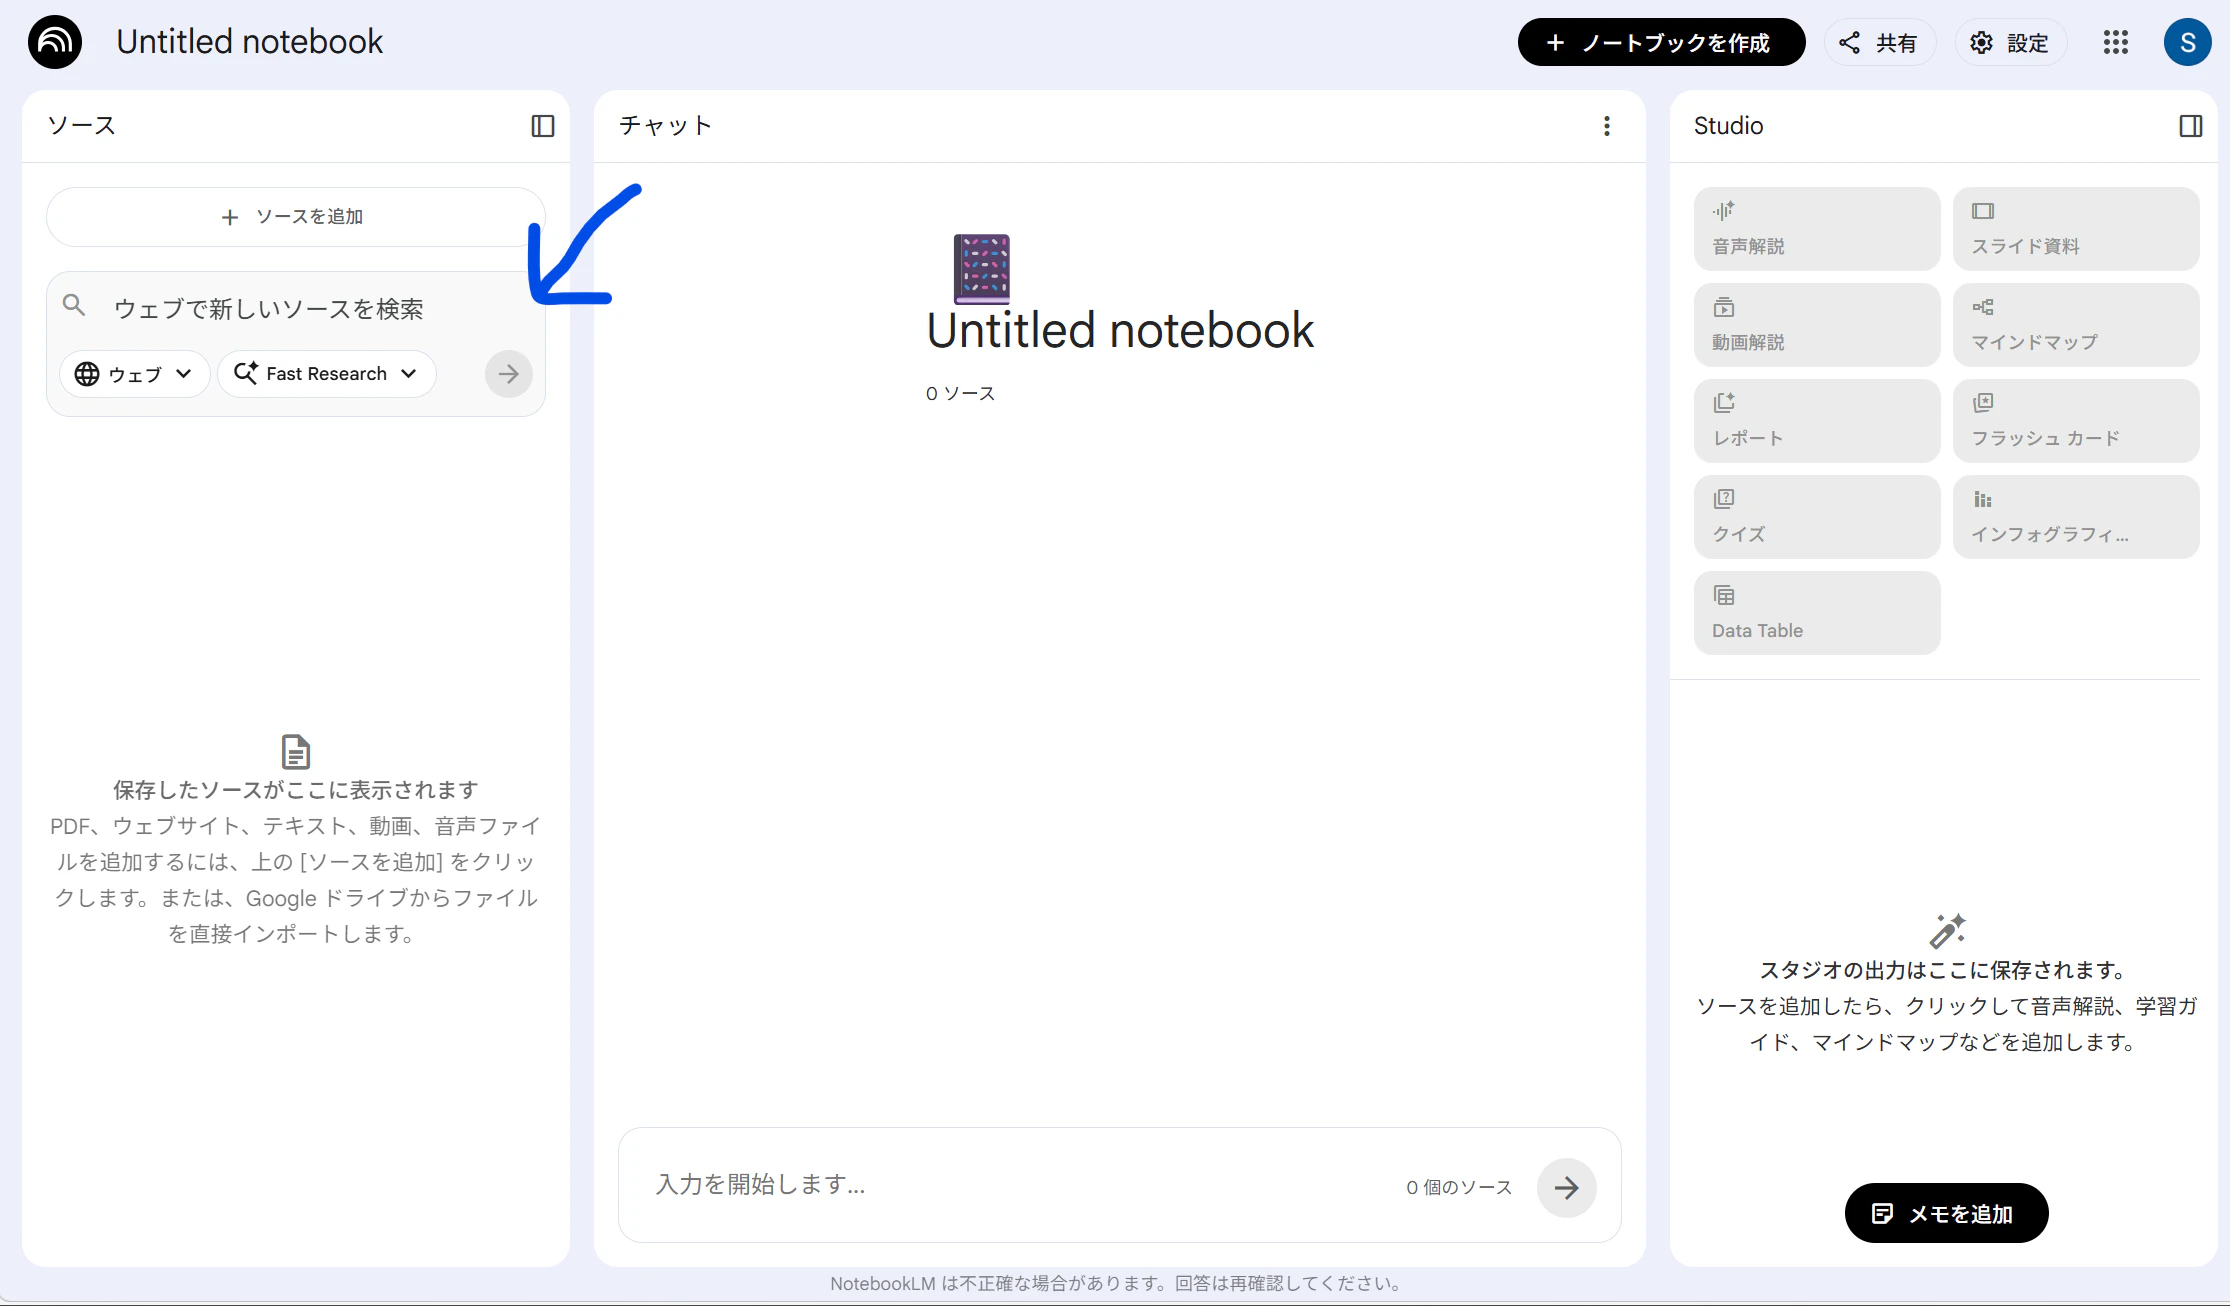The image size is (2230, 1306).
Task: Collapse the ソース panel
Action: pos(542,126)
